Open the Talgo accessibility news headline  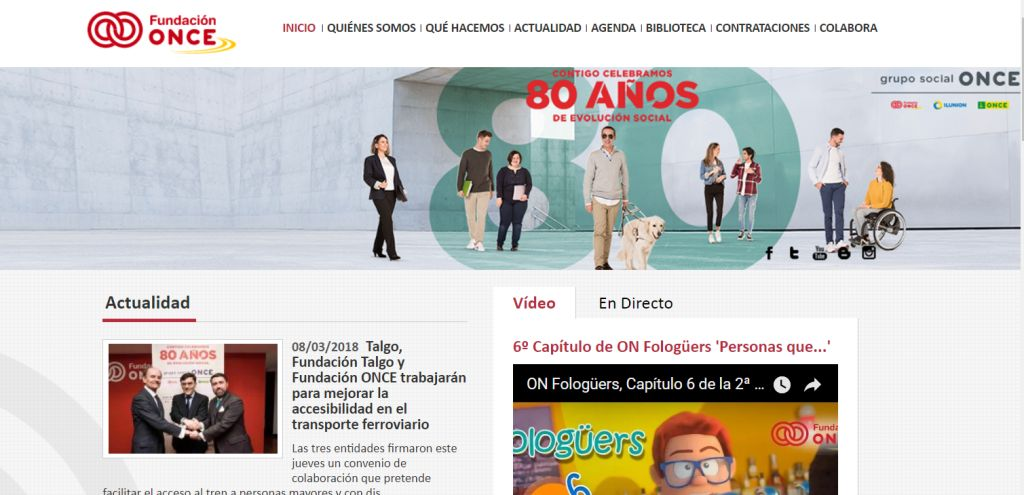coord(379,385)
